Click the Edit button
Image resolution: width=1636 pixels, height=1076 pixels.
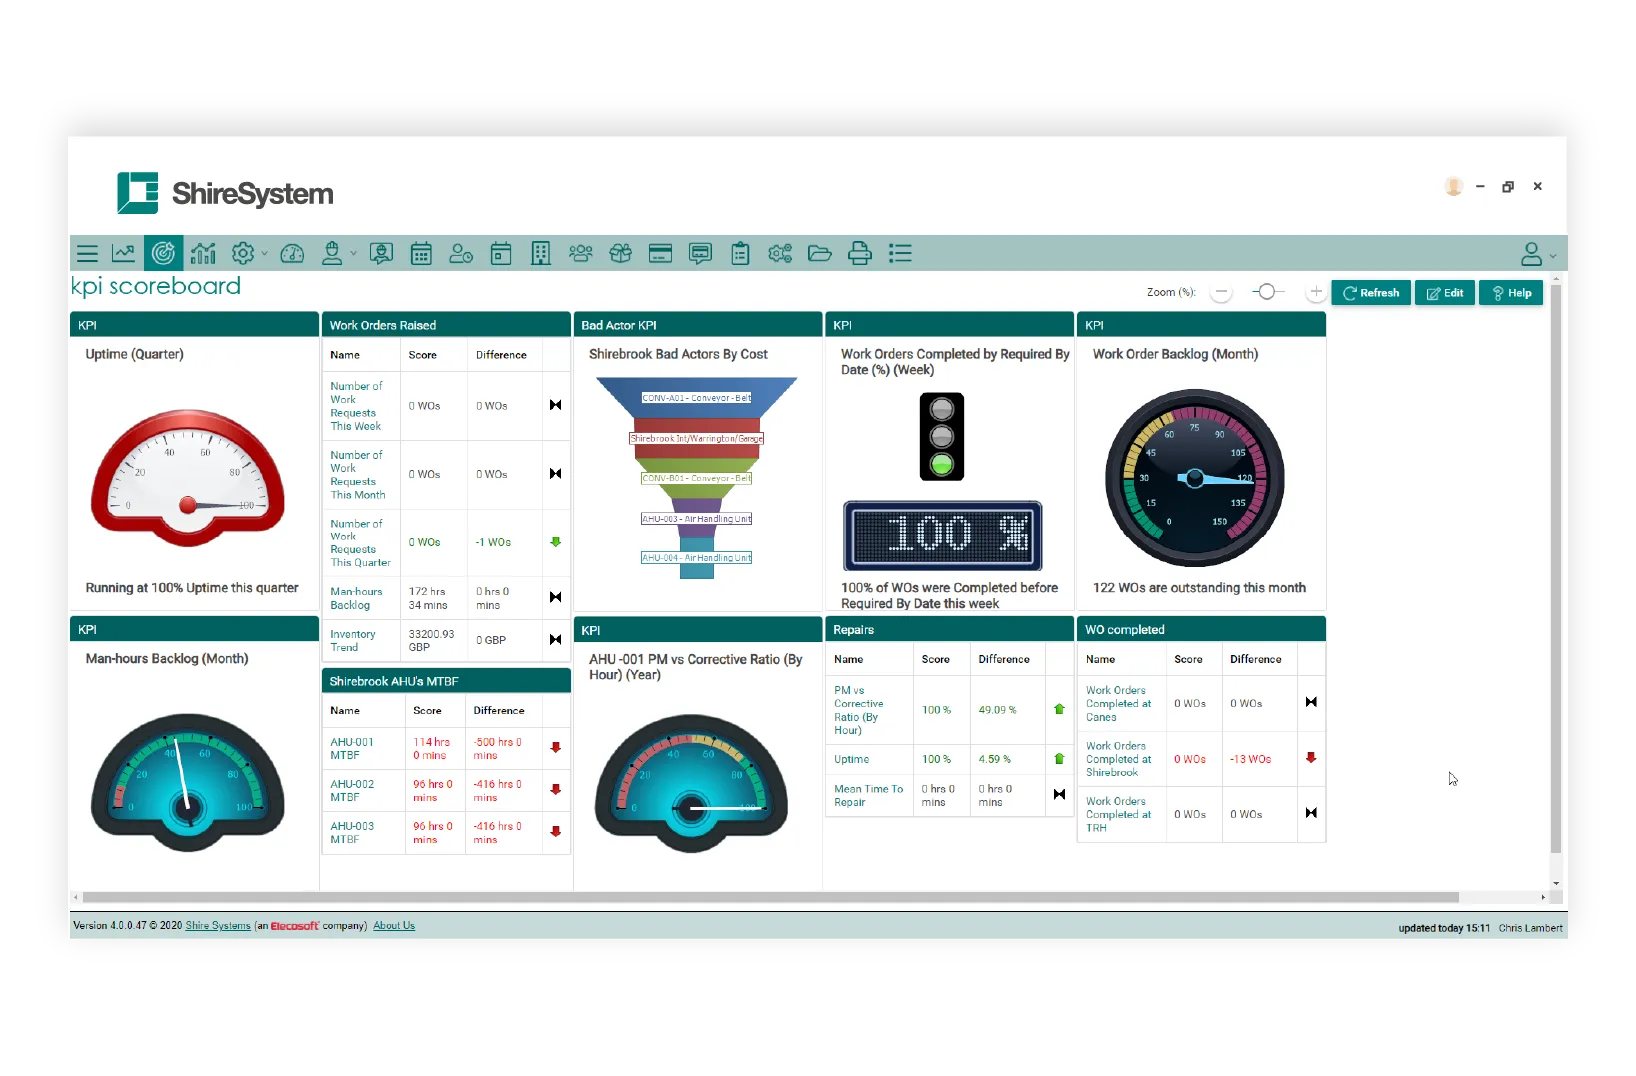[x=1445, y=293]
